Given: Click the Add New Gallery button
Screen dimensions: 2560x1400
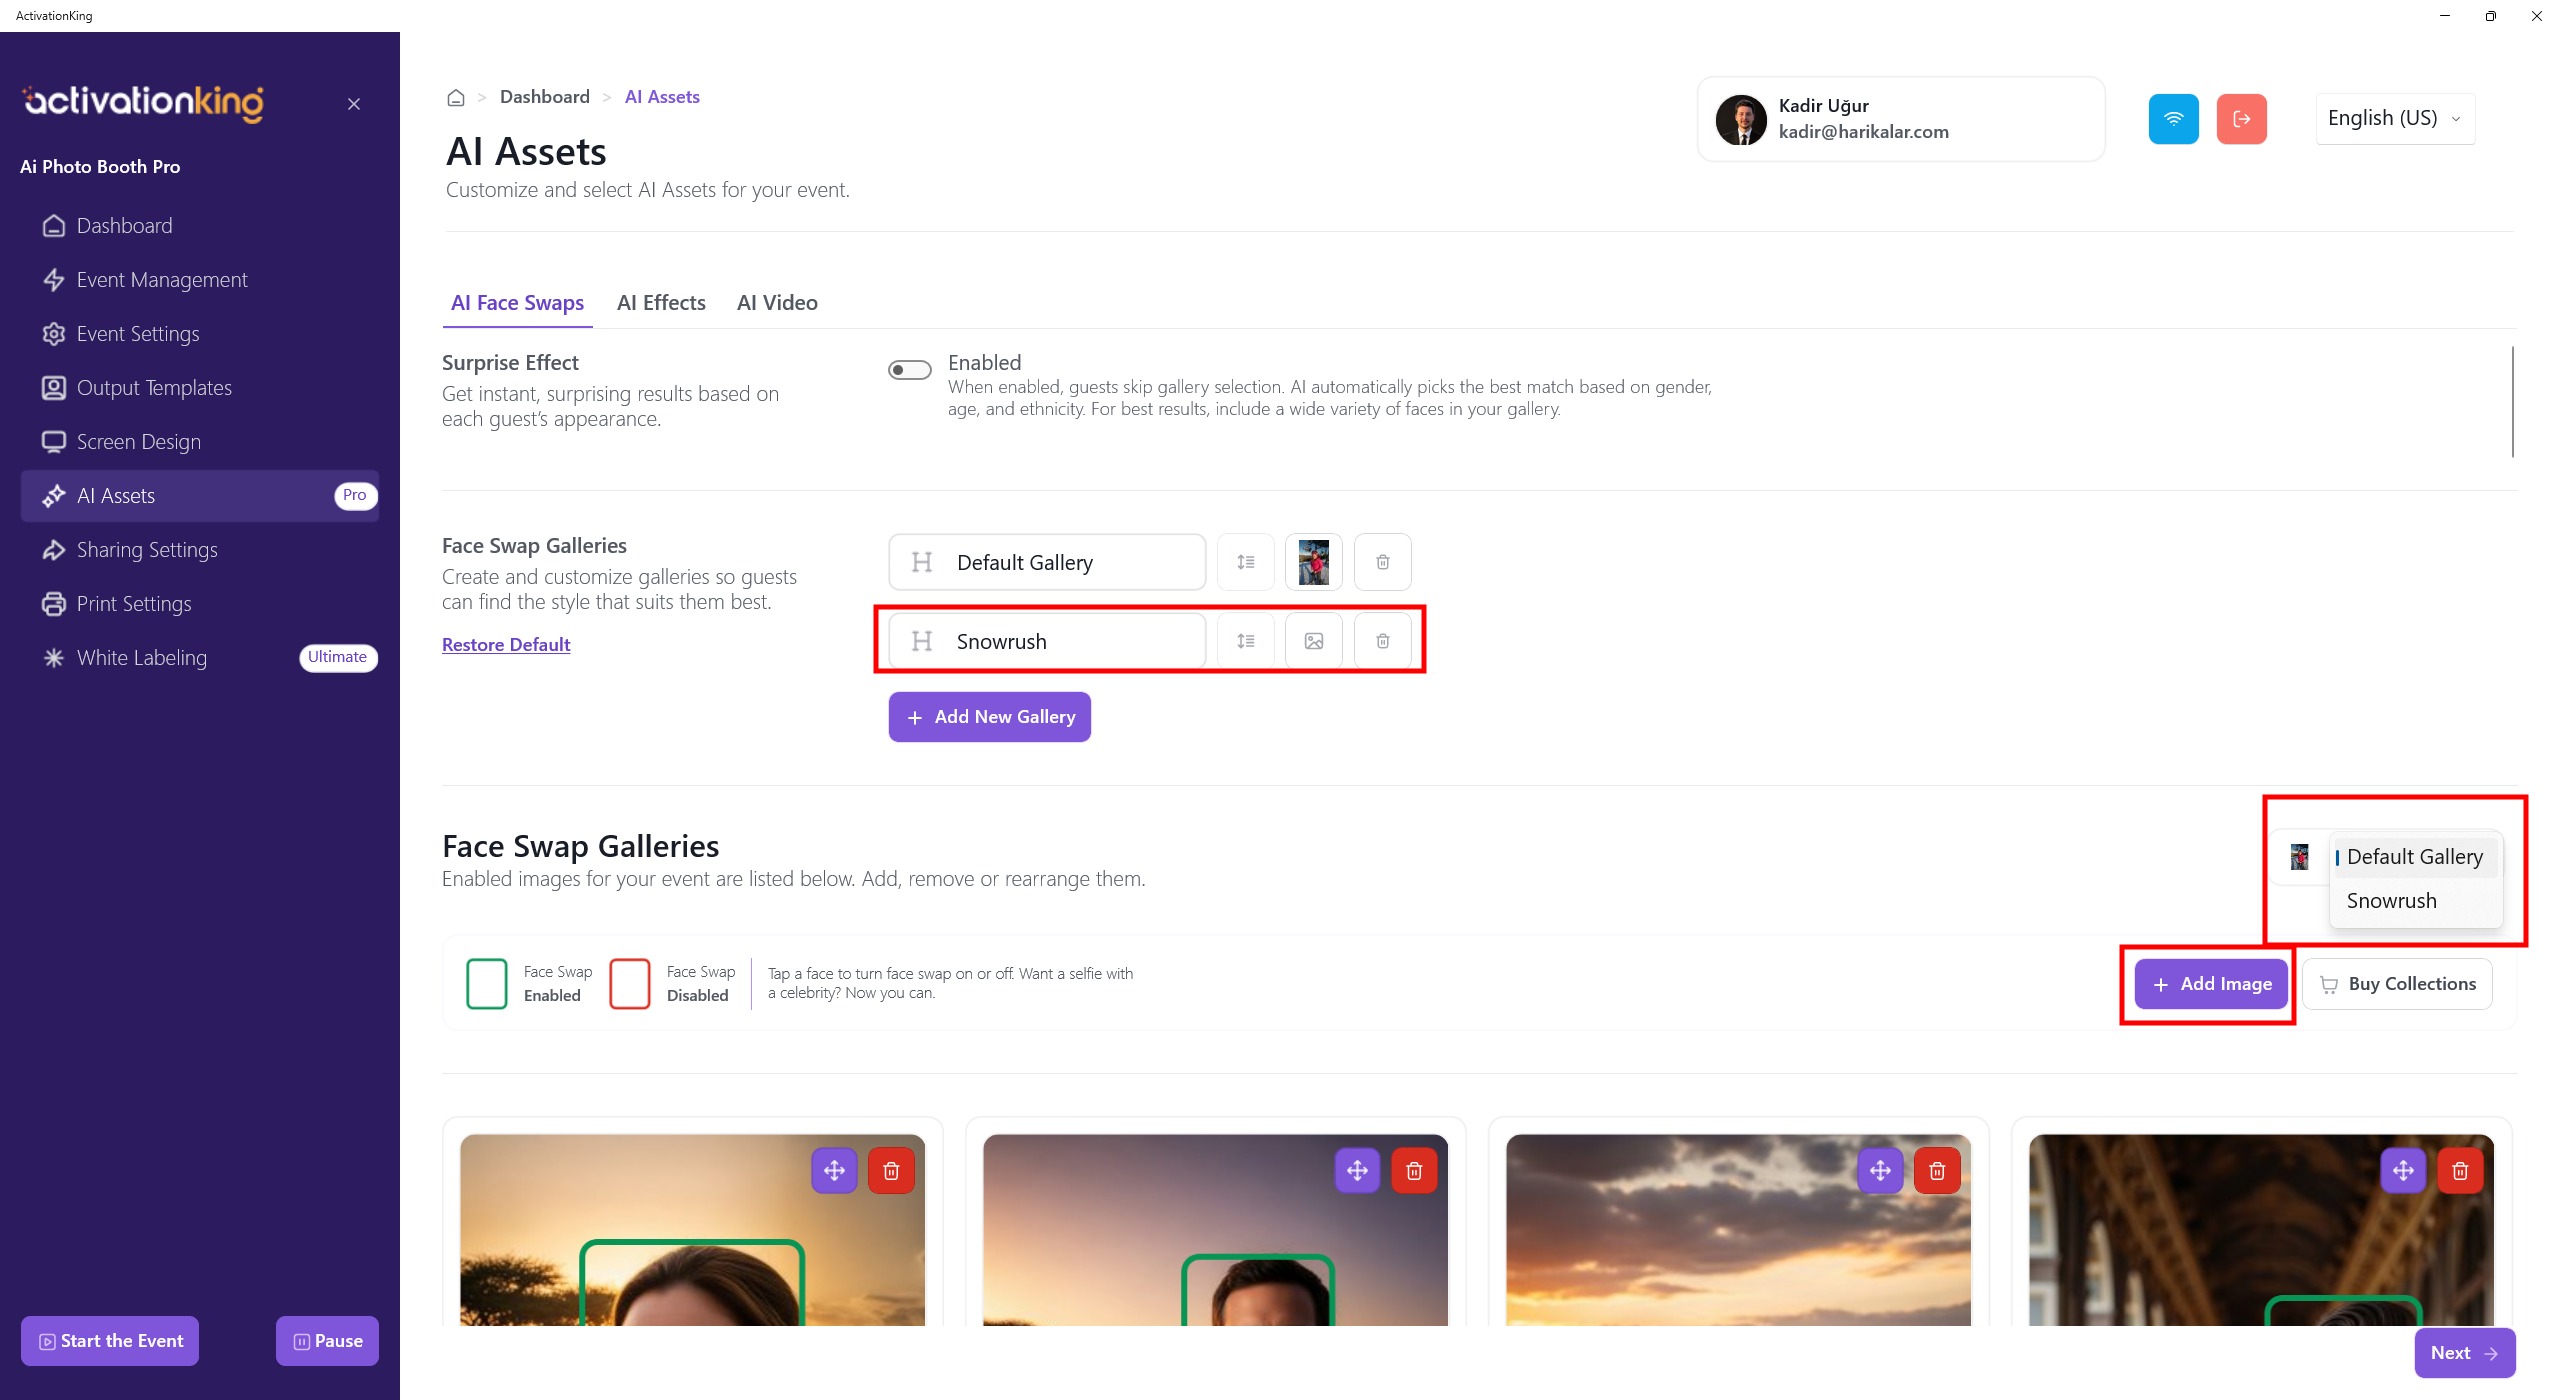Looking at the screenshot, I should (x=989, y=717).
